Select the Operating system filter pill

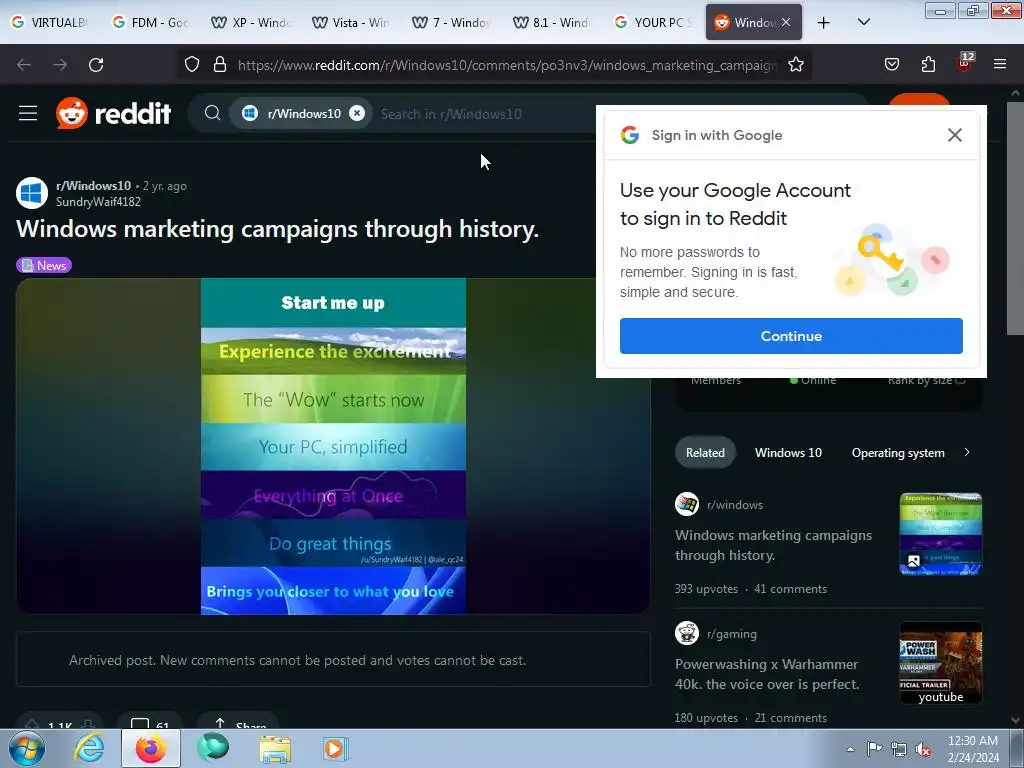pos(898,453)
